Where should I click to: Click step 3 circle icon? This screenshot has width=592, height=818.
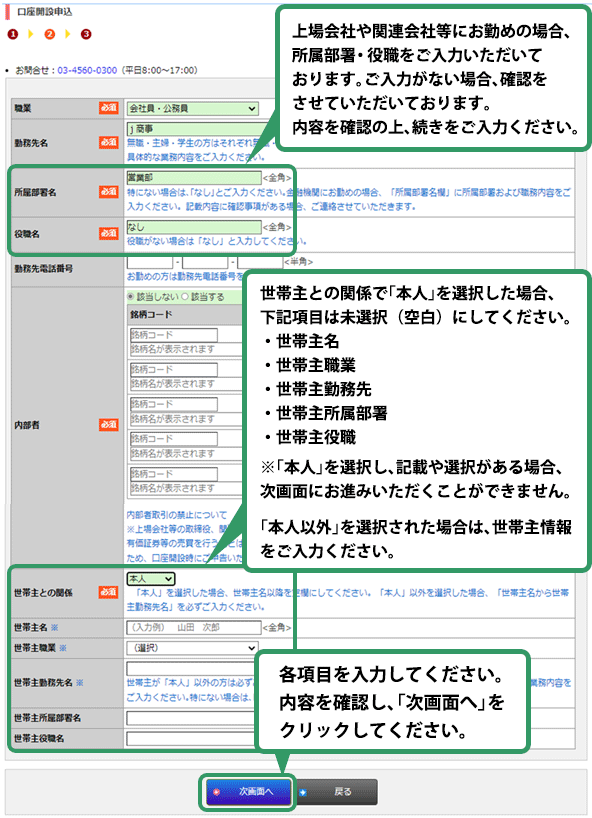coord(86,34)
